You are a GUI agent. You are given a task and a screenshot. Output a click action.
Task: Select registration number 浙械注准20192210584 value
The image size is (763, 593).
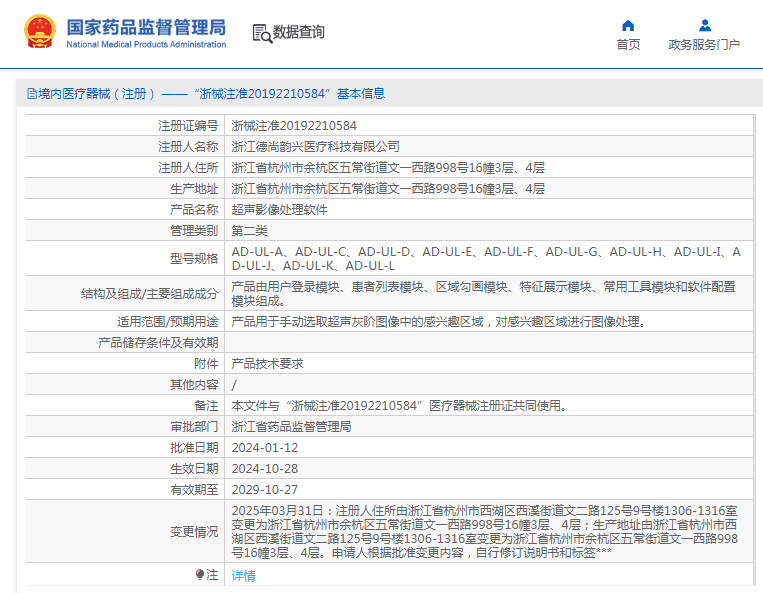click(x=294, y=126)
